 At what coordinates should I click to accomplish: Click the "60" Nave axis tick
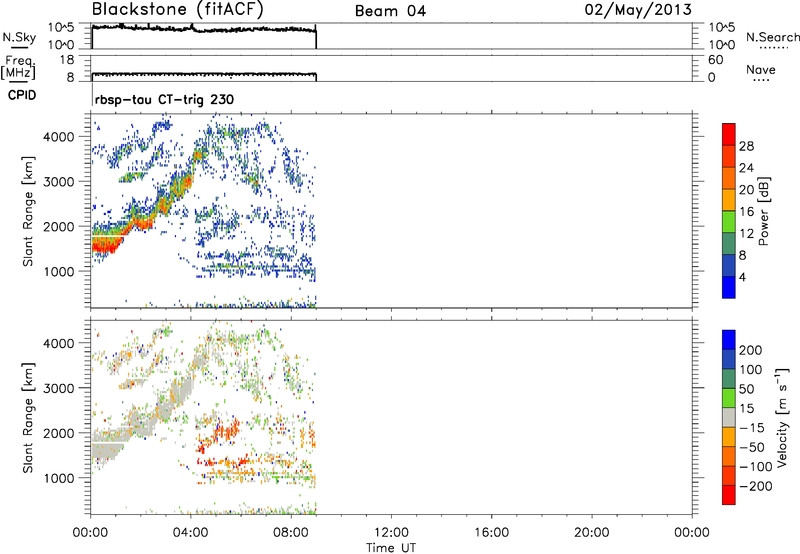(x=715, y=60)
